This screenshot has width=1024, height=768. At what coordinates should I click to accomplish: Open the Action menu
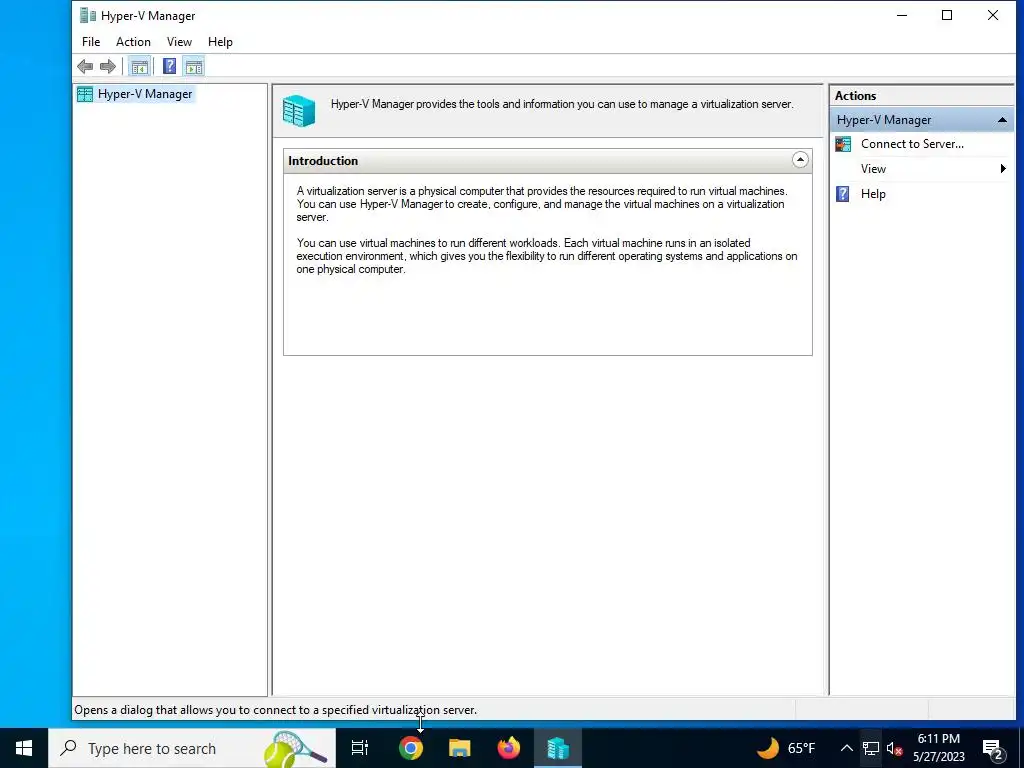[x=133, y=42]
